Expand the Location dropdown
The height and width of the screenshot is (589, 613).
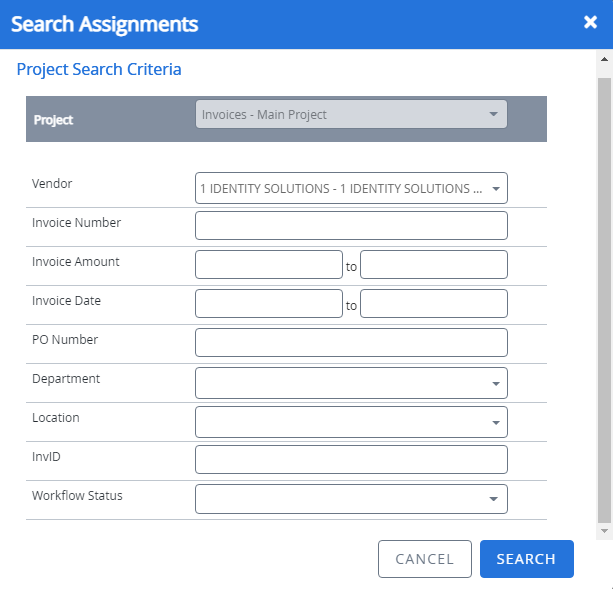tap(351, 422)
